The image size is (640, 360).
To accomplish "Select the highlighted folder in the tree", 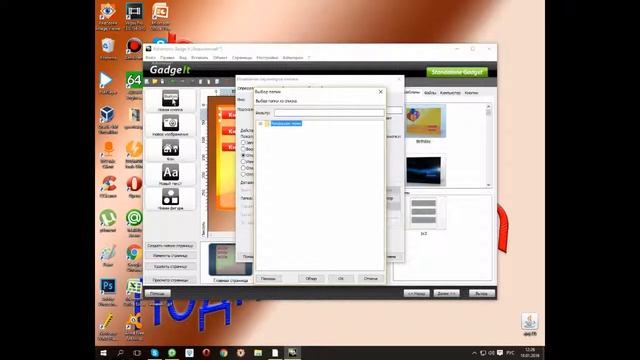I will click(286, 123).
